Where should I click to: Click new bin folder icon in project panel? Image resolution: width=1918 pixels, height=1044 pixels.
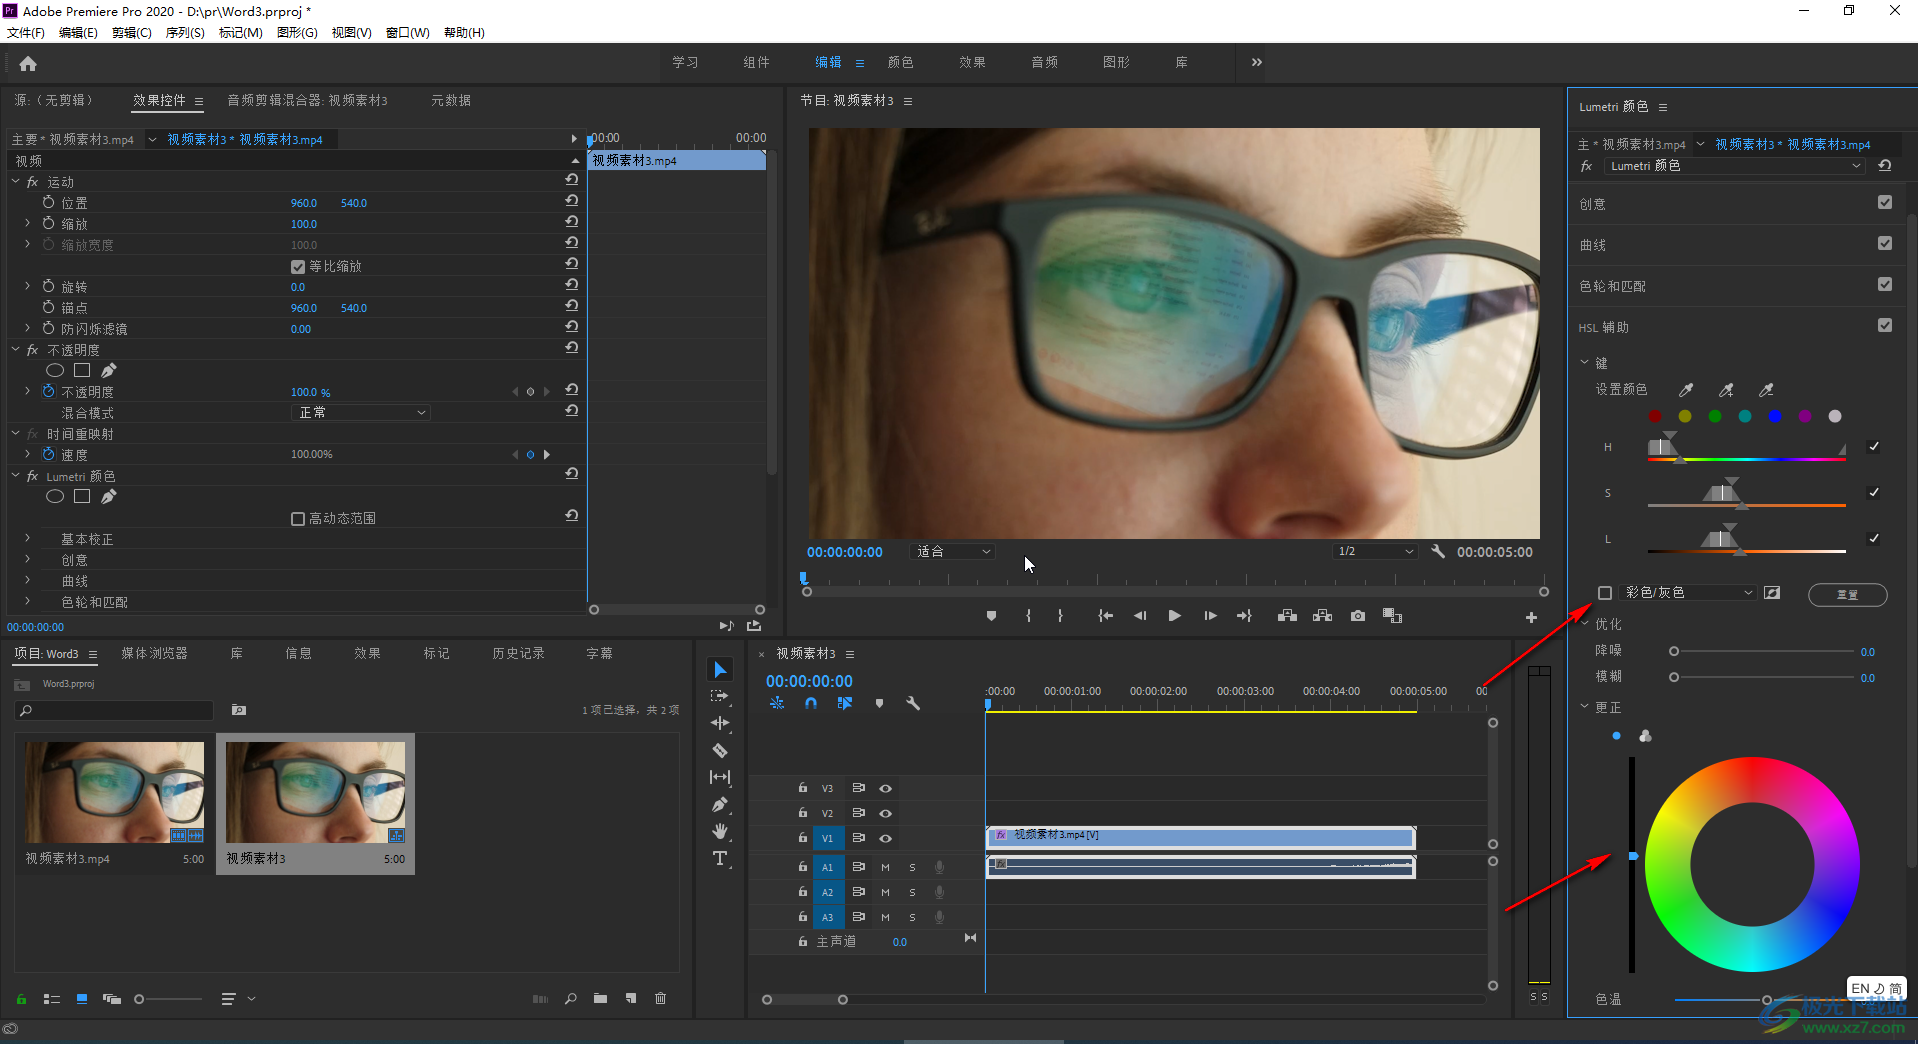(600, 998)
